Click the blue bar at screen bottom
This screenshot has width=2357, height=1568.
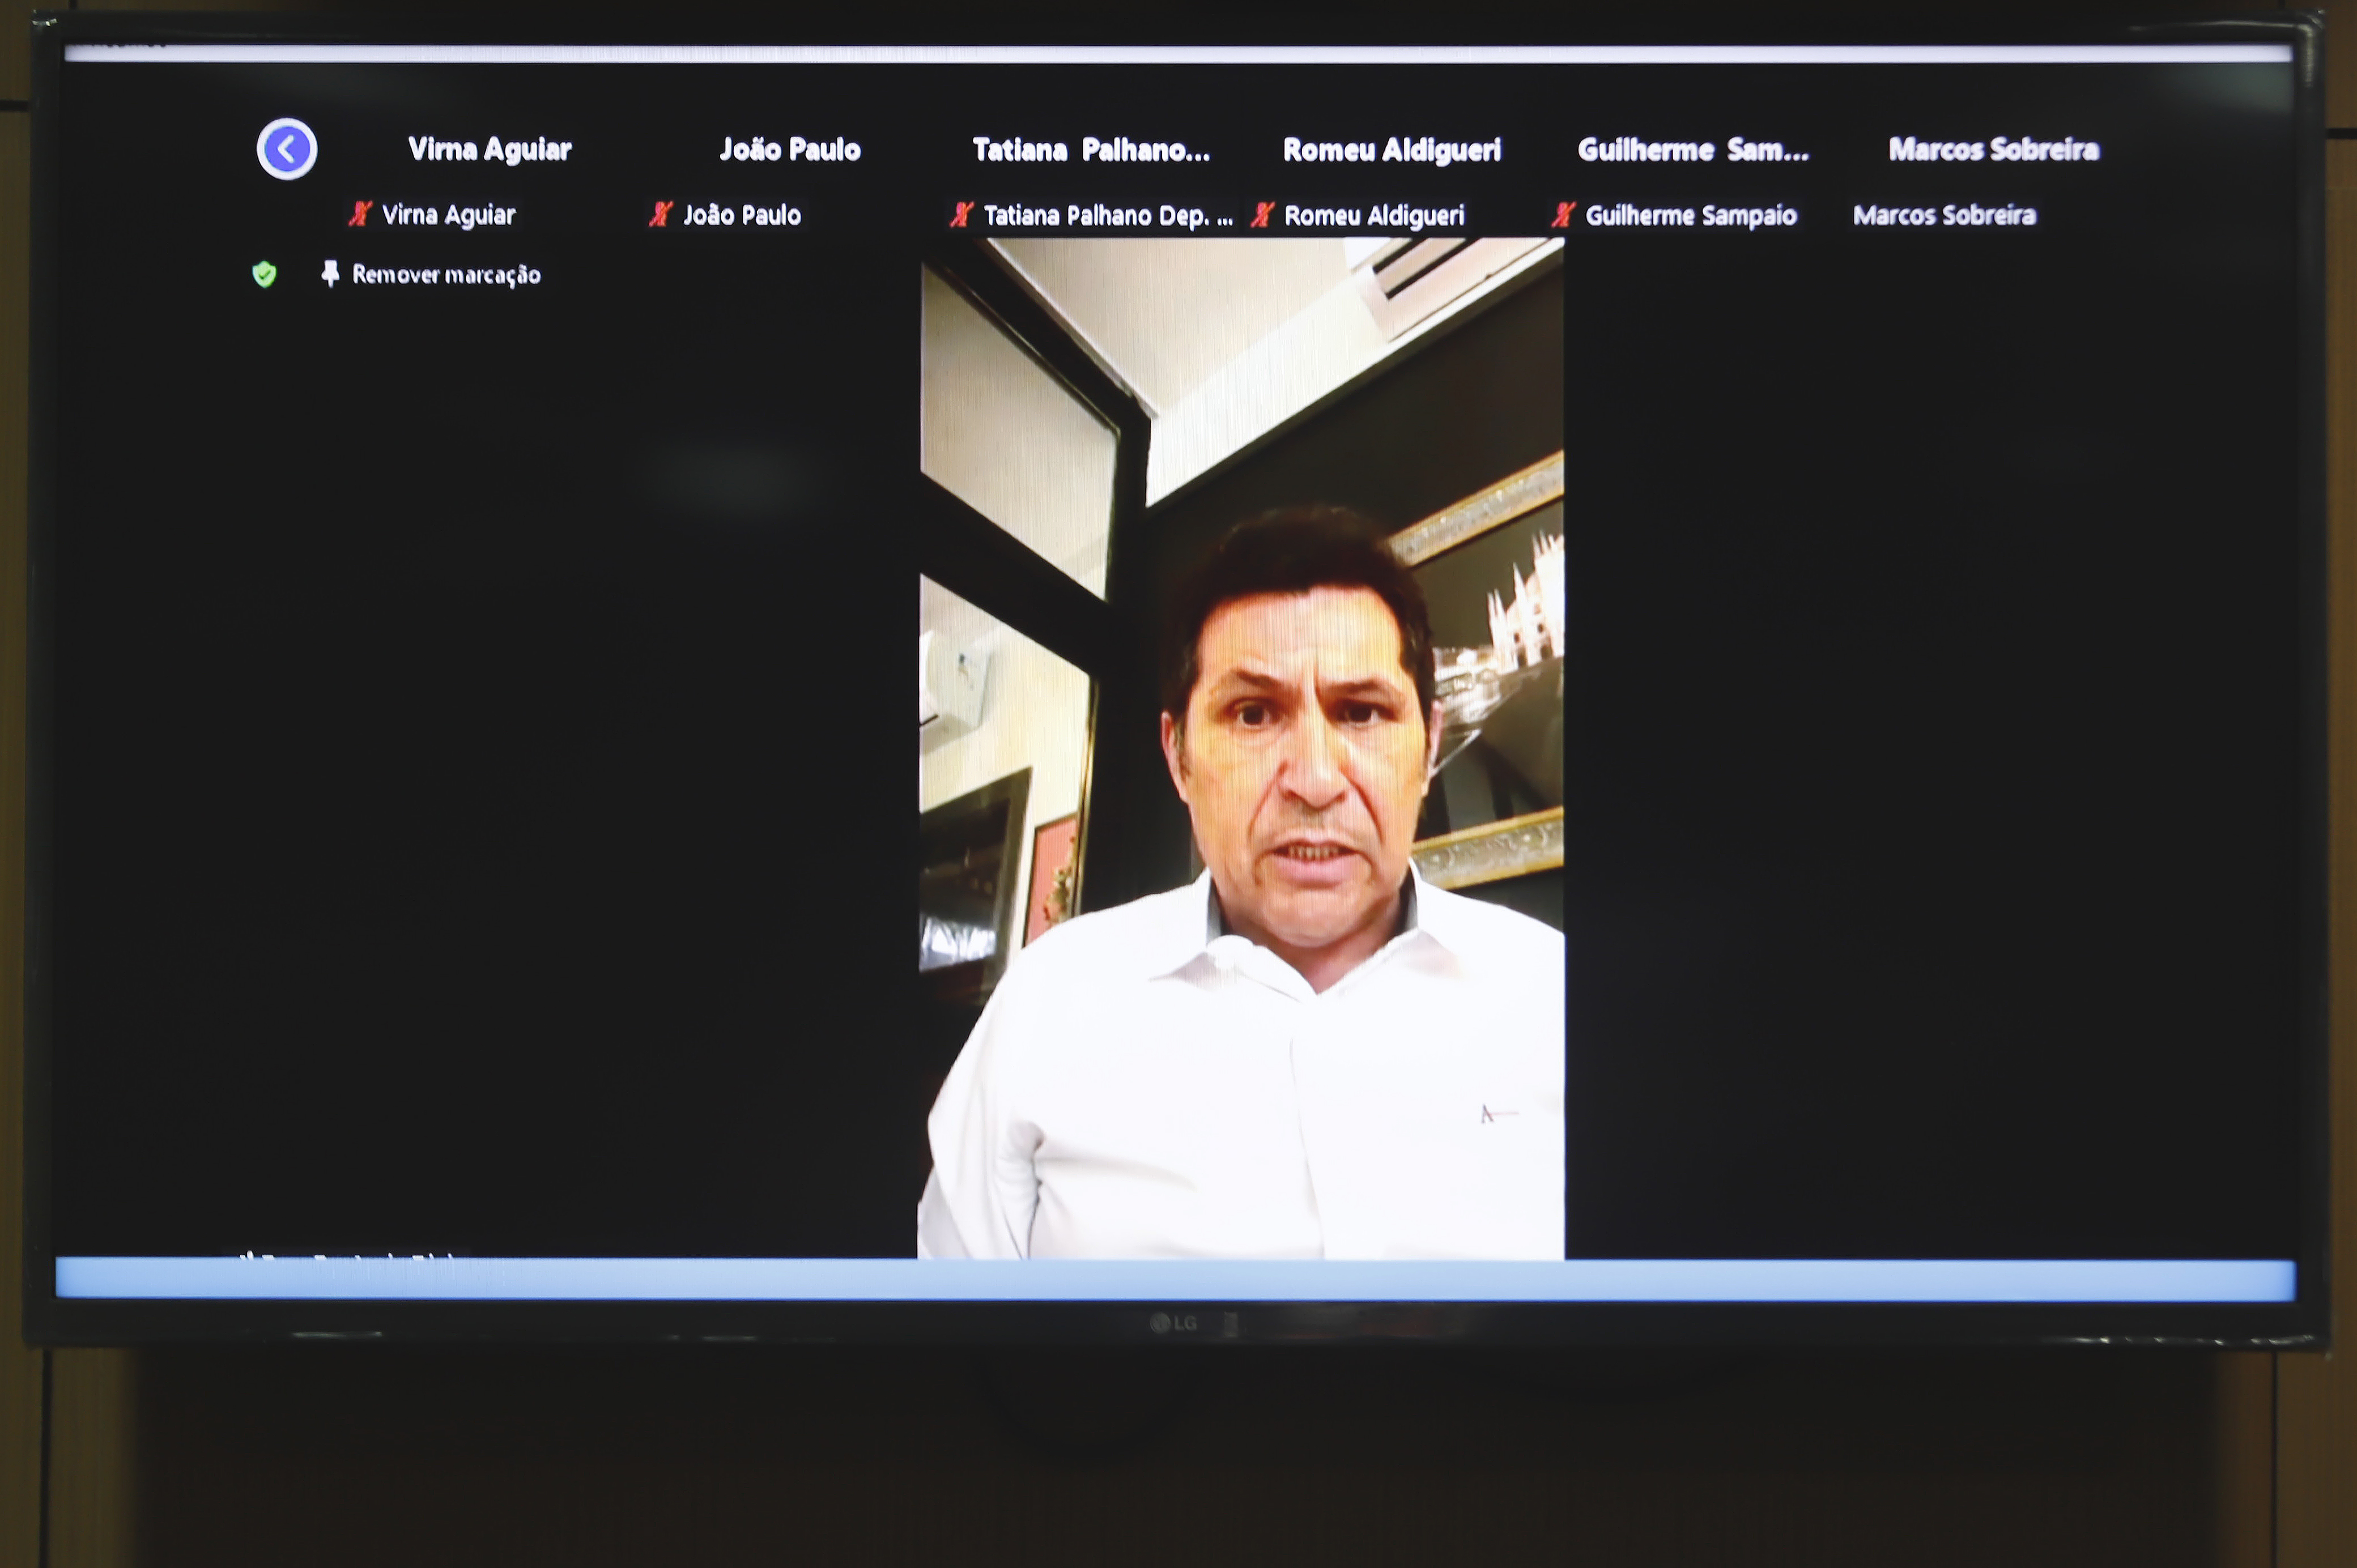tap(1175, 1279)
